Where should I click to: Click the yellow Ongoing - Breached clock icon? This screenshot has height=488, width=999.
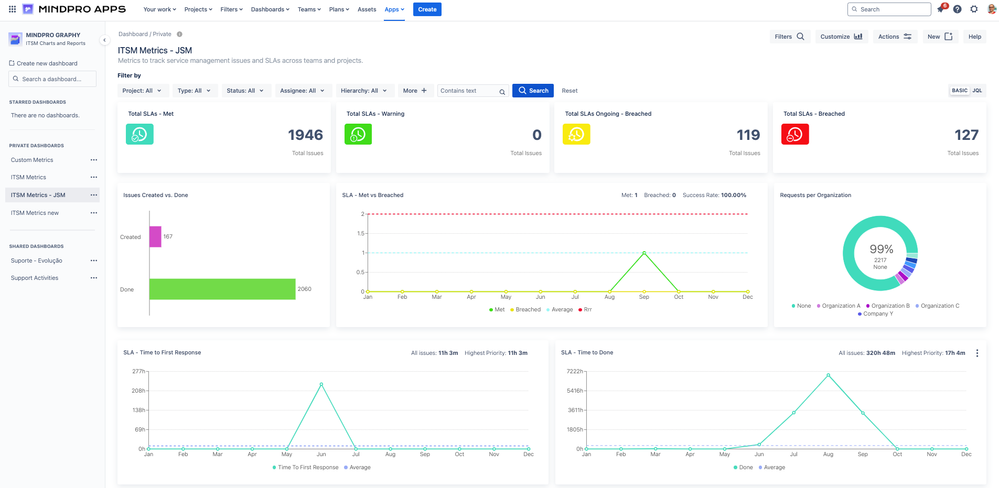(577, 134)
